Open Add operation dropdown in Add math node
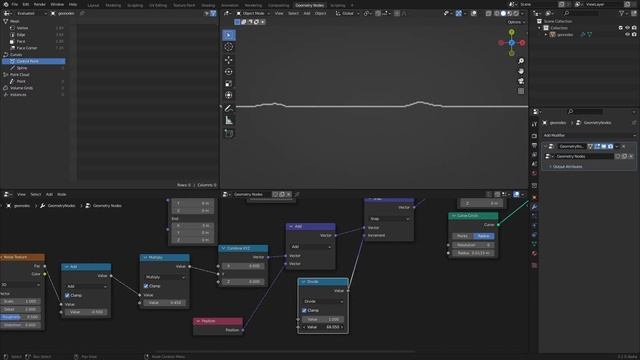This screenshot has width=640, height=360. coord(86,286)
